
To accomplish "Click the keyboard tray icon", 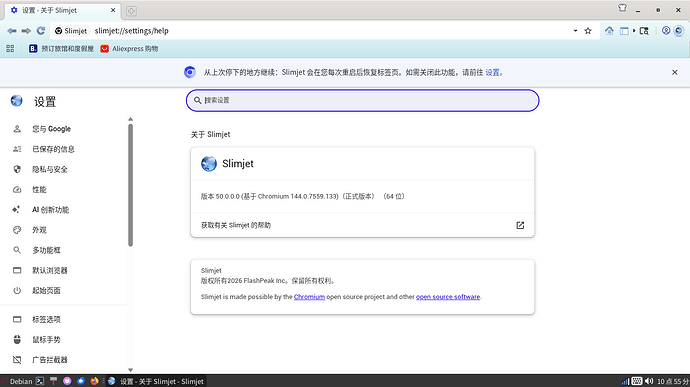I will [x=637, y=381].
